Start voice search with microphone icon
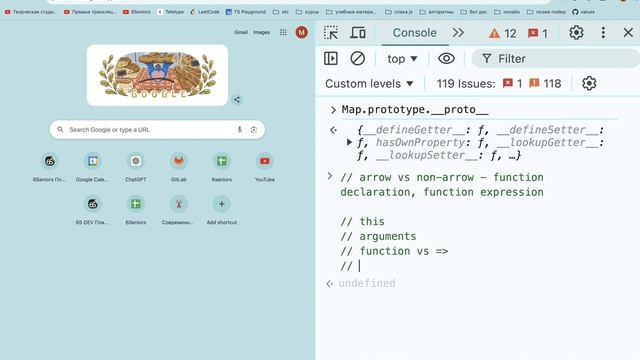Image resolution: width=640 pixels, height=360 pixels. 240,130
